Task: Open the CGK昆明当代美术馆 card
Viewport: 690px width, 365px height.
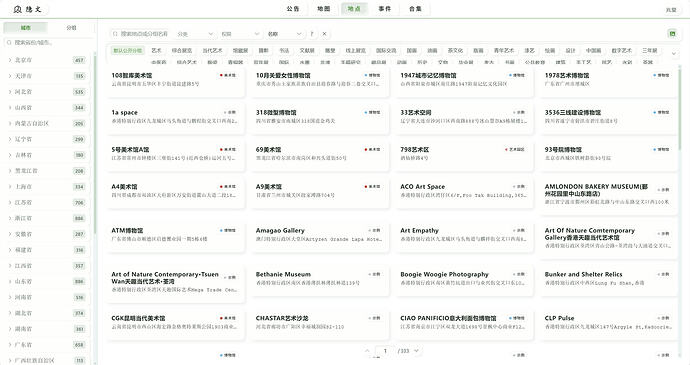Action: tap(175, 324)
